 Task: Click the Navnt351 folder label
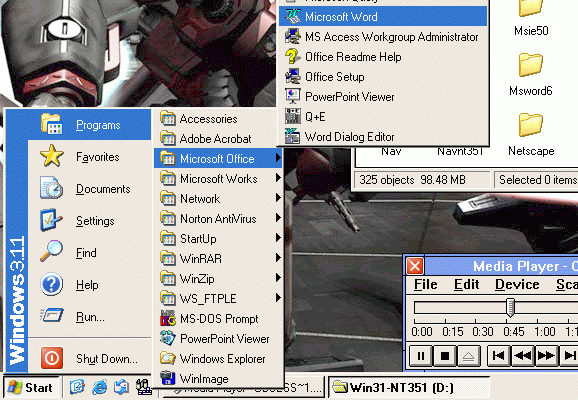click(460, 151)
